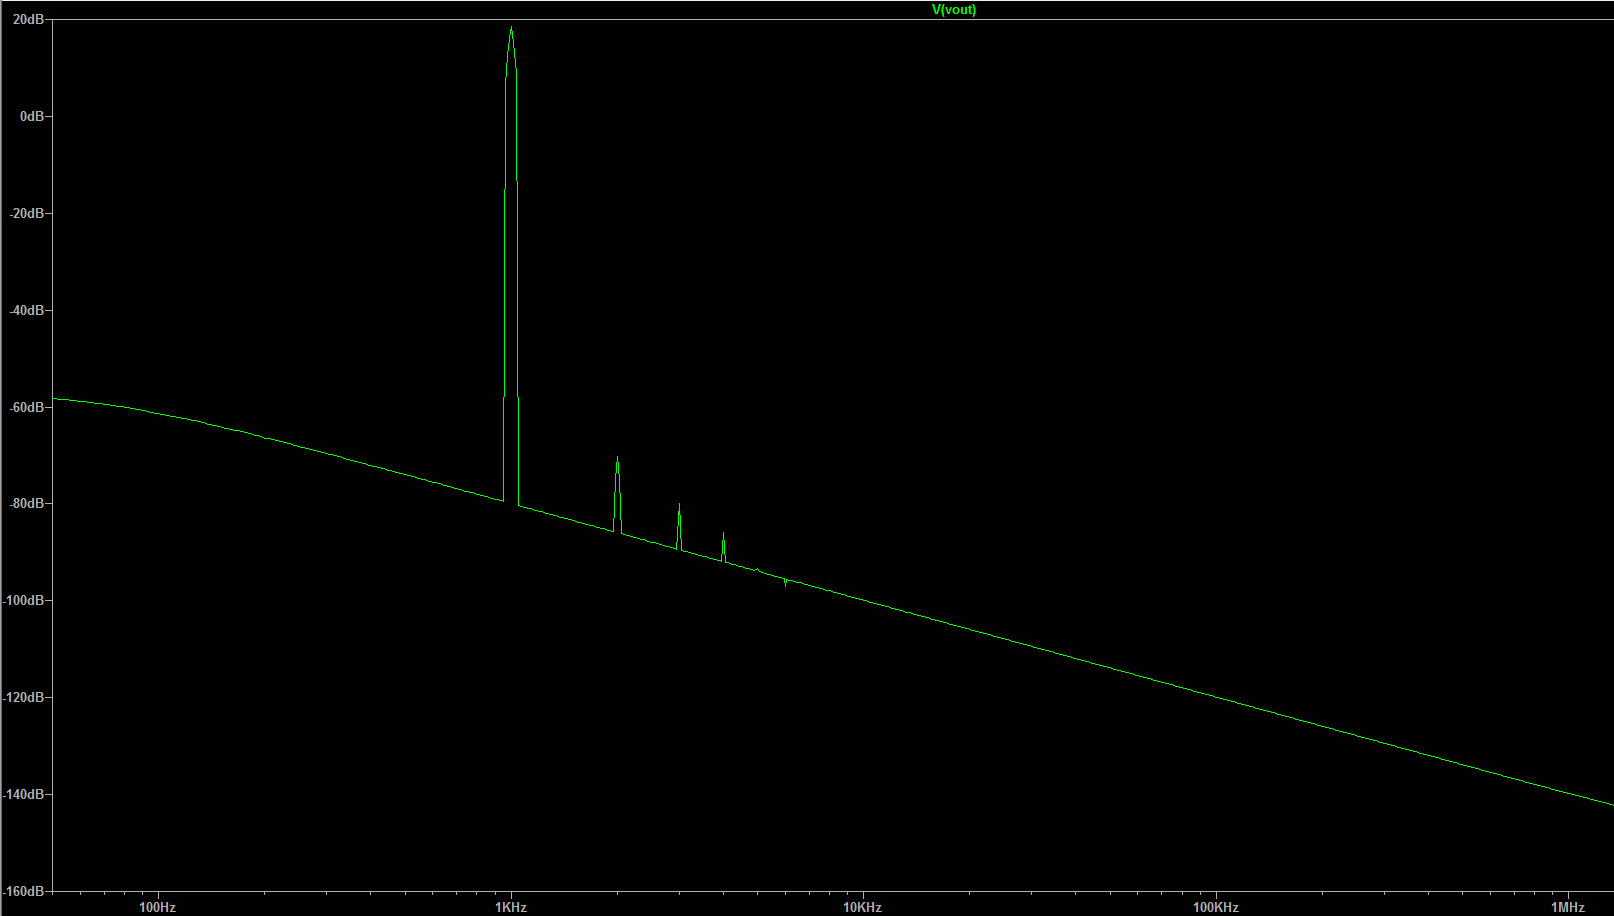Viewport: 1614px width, 916px height.
Task: Click the 1KHz frequency label
Action: 511,908
